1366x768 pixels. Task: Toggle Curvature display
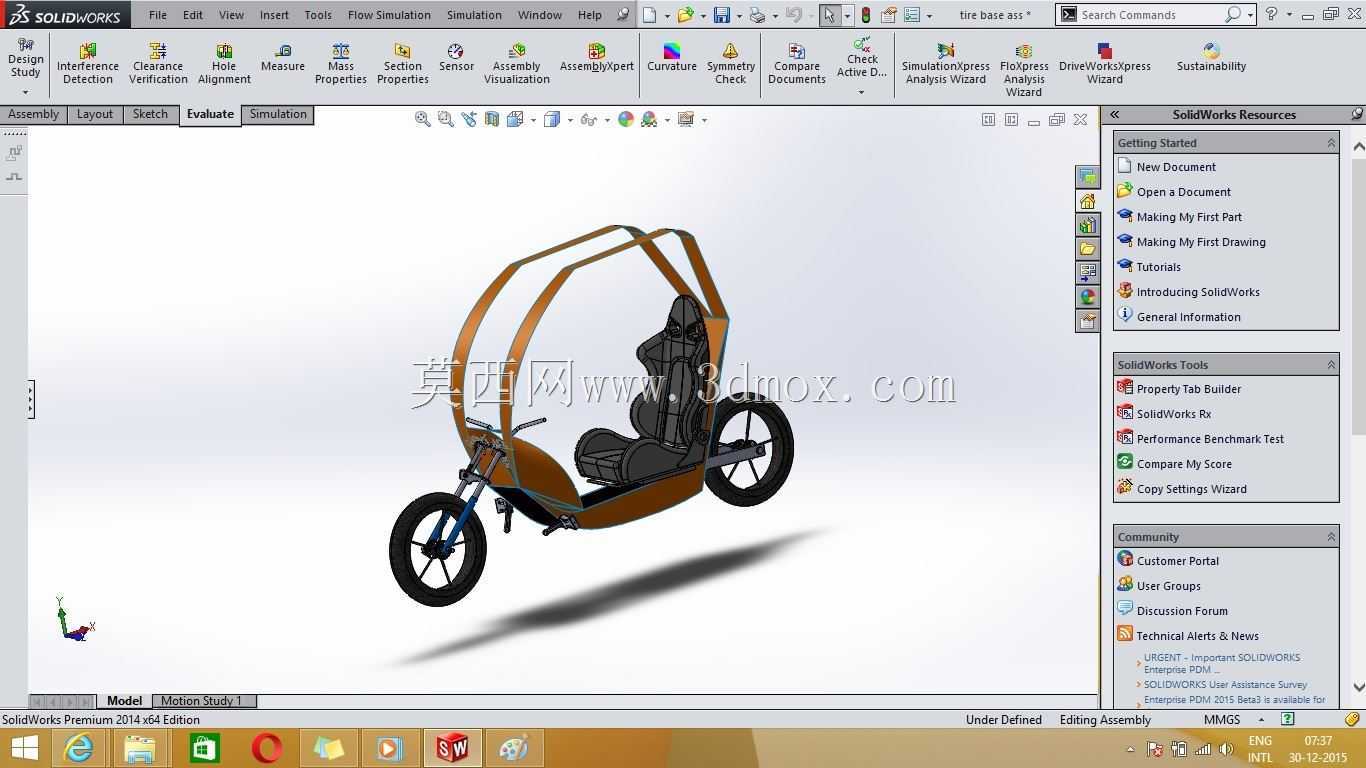coord(672,58)
